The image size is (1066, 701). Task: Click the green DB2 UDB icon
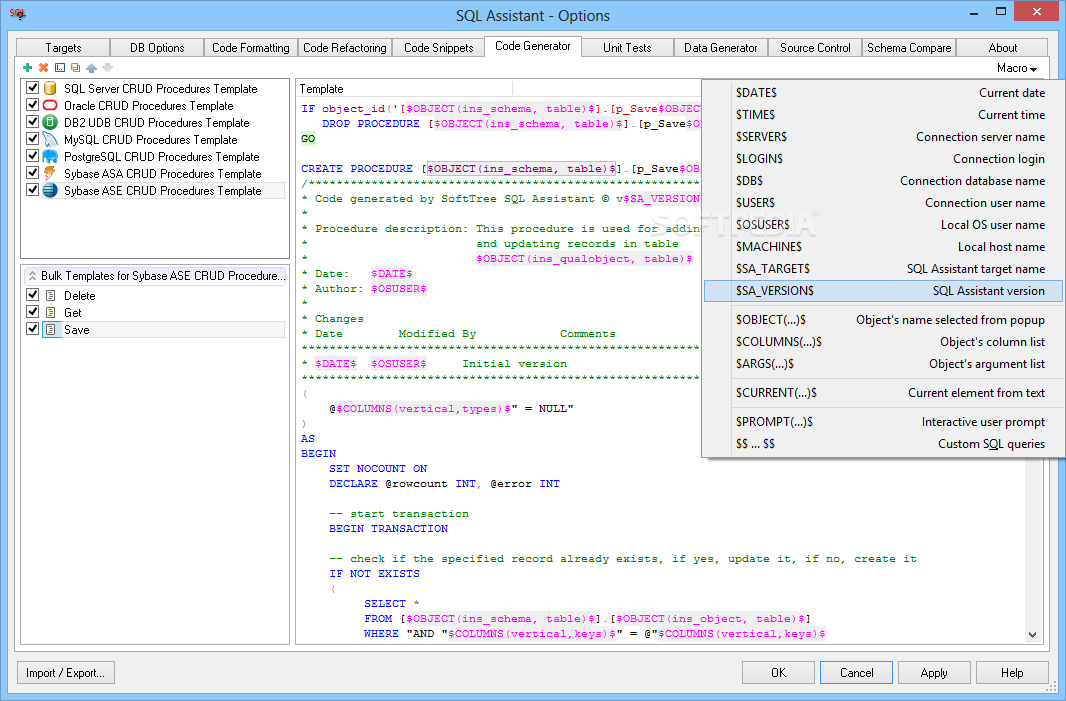point(50,122)
